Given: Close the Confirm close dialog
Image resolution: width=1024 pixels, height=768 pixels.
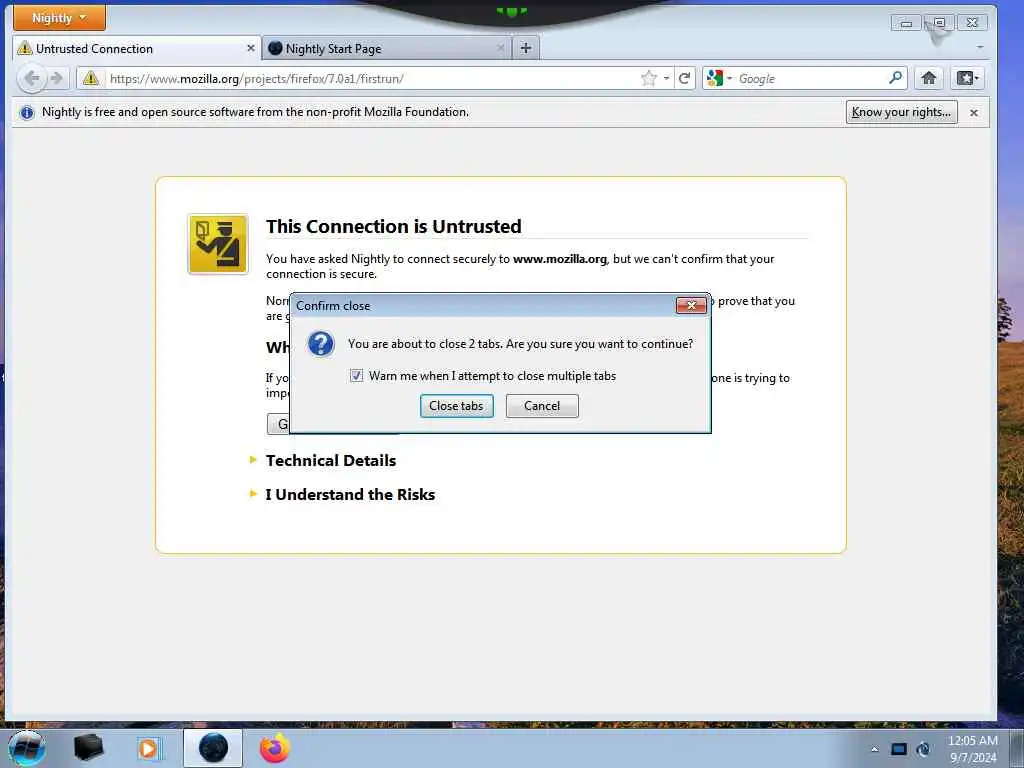Looking at the screenshot, I should pyautogui.click(x=692, y=305).
